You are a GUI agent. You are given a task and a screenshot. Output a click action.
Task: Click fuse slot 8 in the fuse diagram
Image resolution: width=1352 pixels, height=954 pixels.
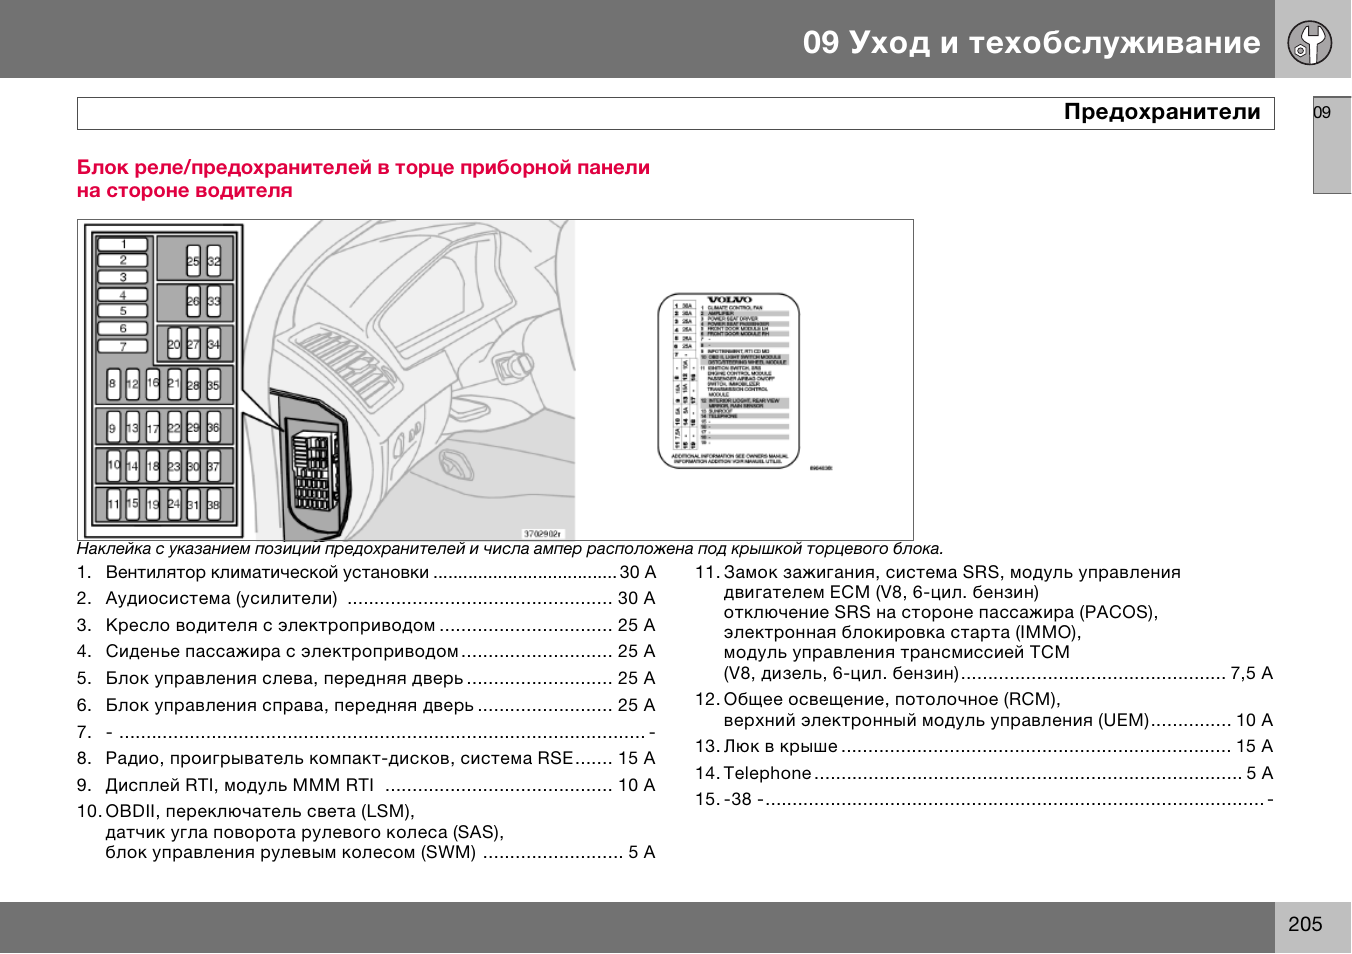tap(113, 384)
